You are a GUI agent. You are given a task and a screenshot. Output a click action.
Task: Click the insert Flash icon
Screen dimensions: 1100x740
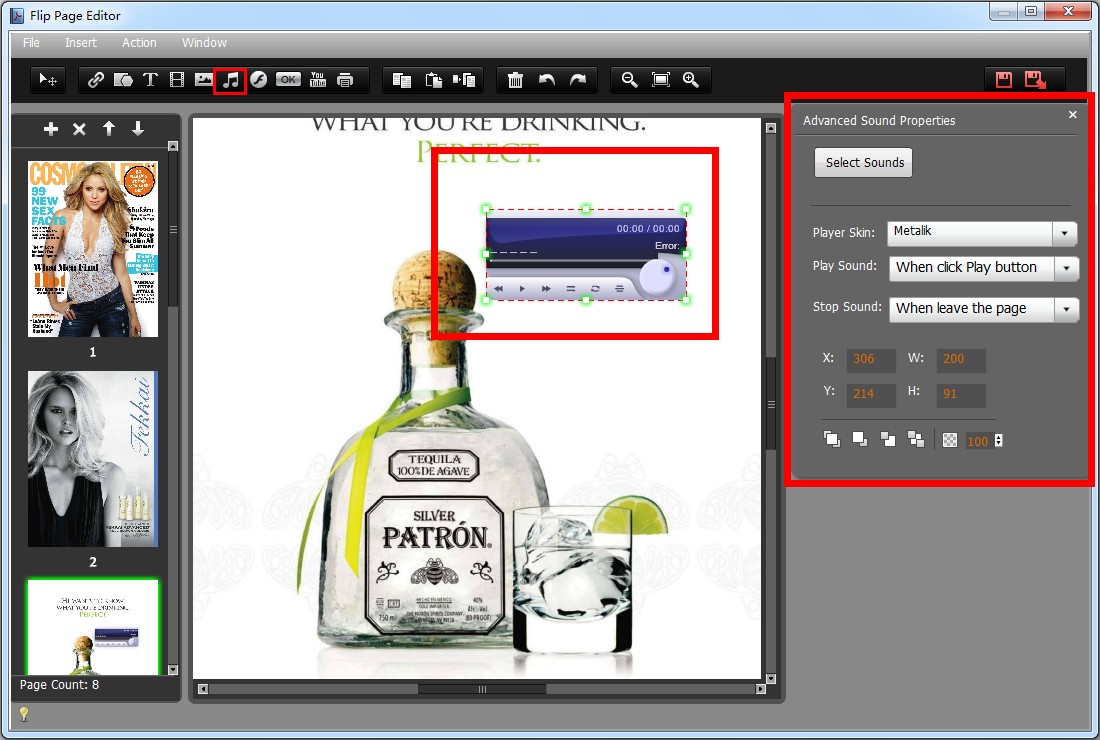pyautogui.click(x=259, y=80)
